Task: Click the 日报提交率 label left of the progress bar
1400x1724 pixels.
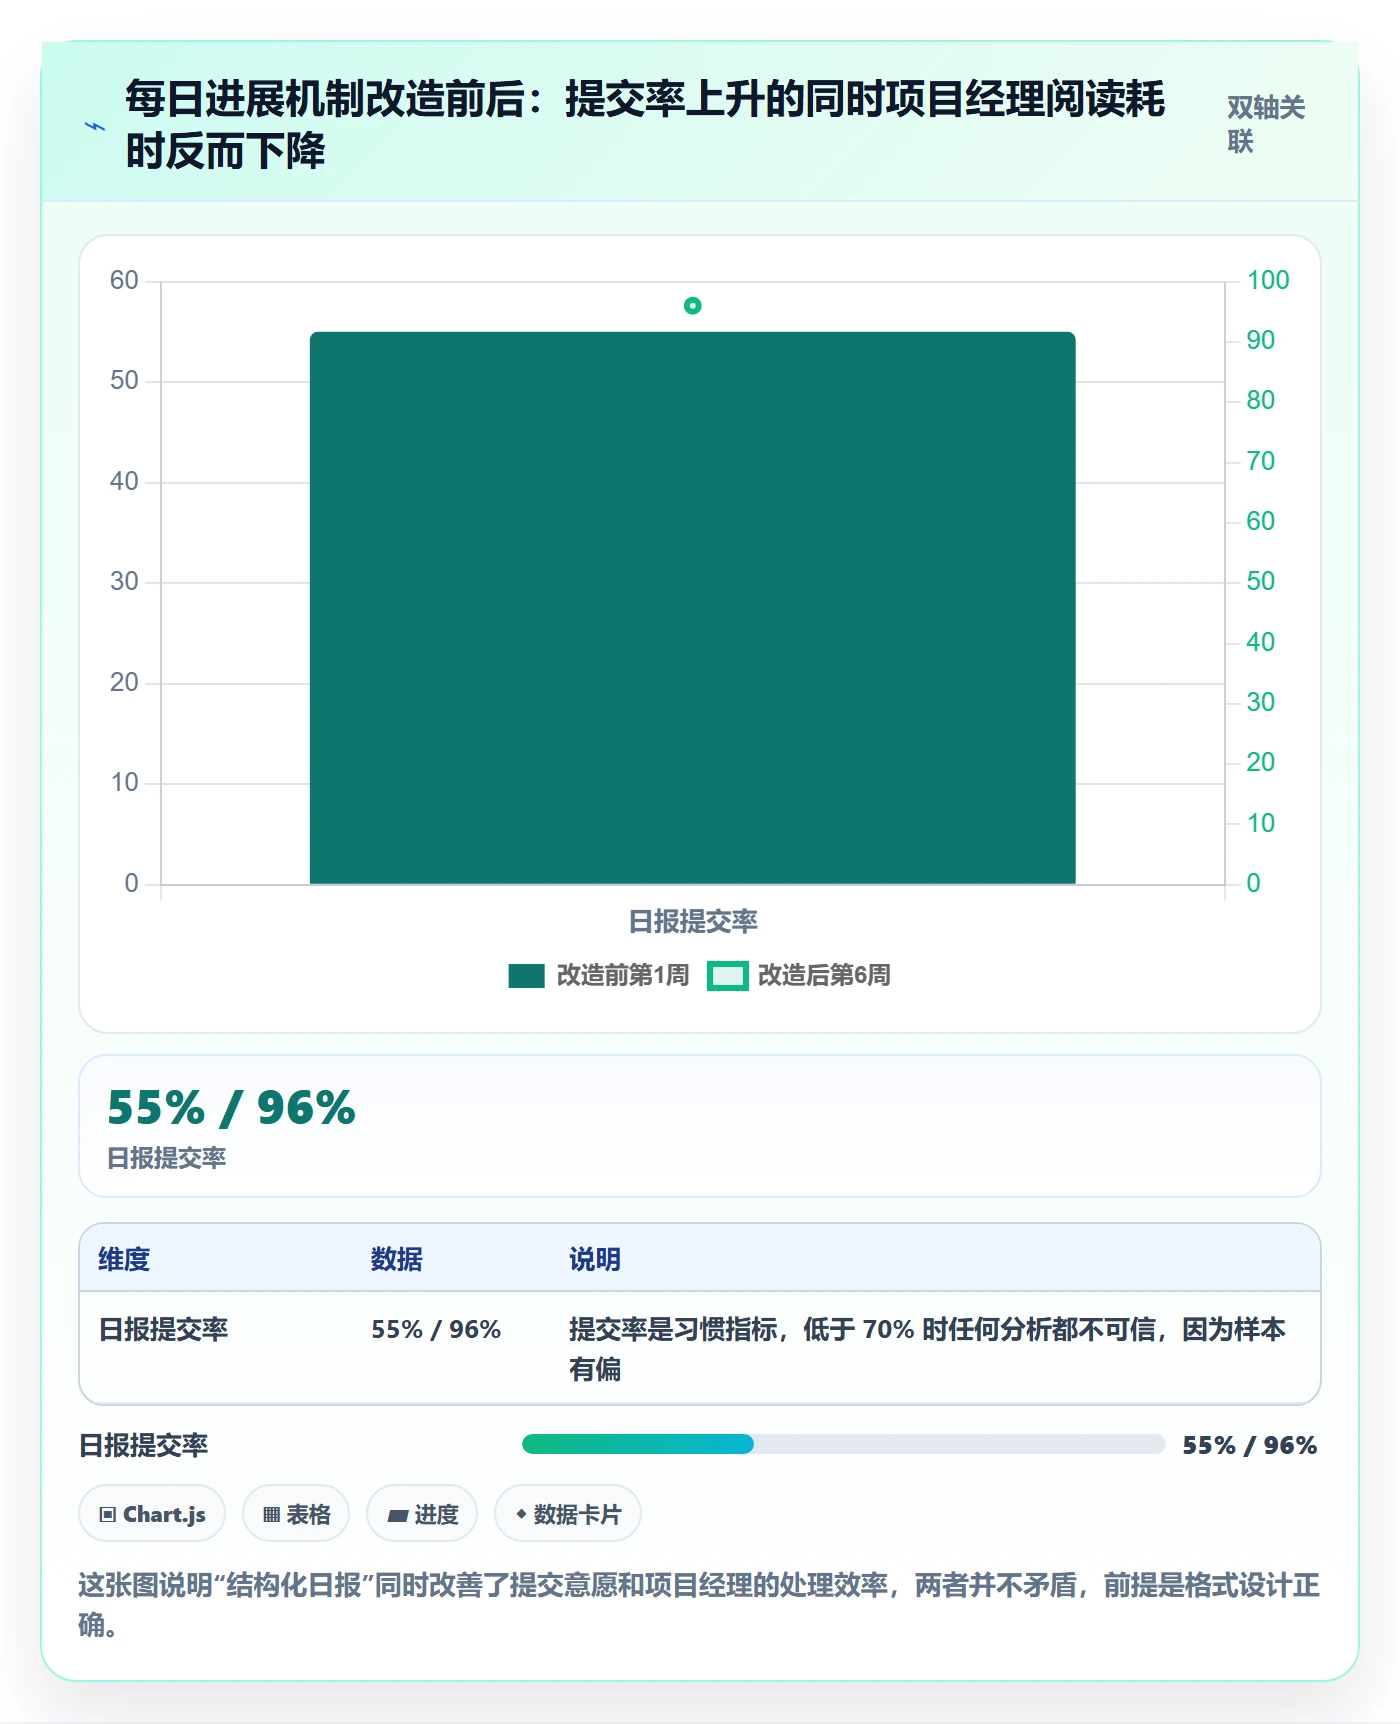Action: point(144,1445)
